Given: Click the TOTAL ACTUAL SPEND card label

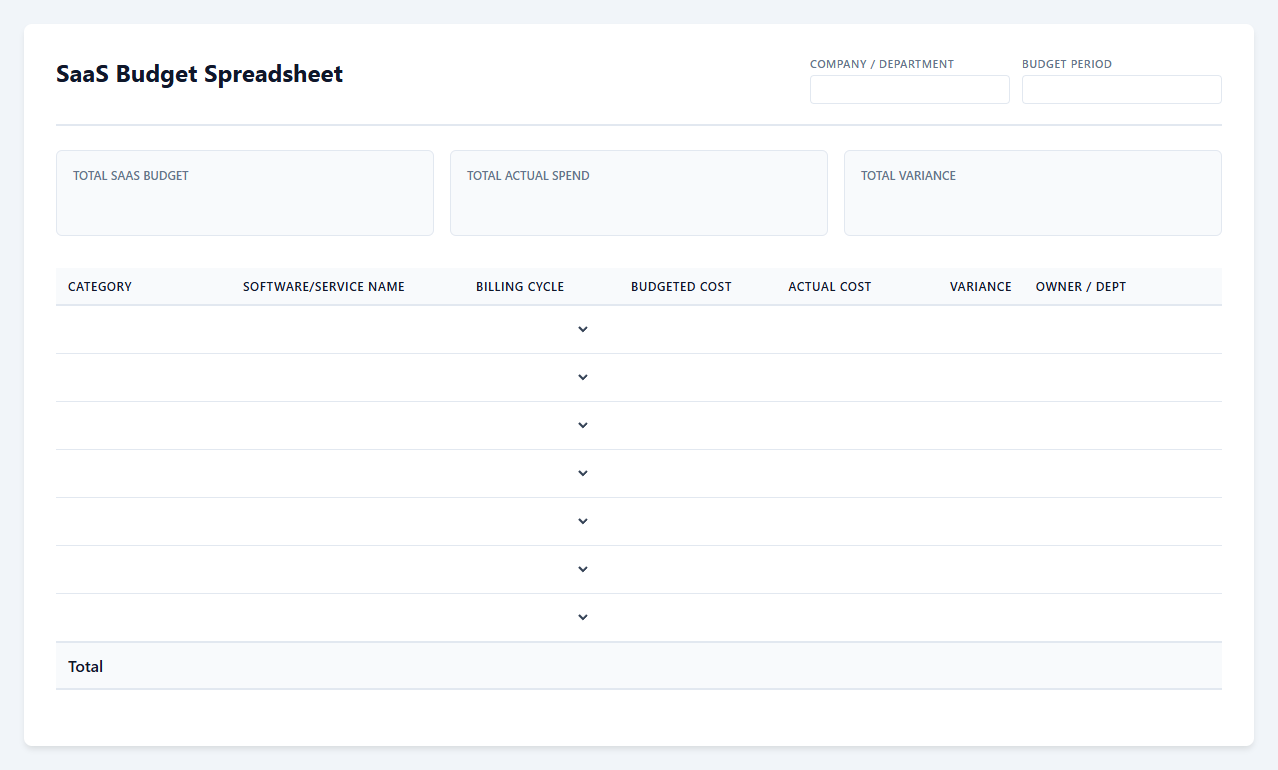Looking at the screenshot, I should coord(528,176).
